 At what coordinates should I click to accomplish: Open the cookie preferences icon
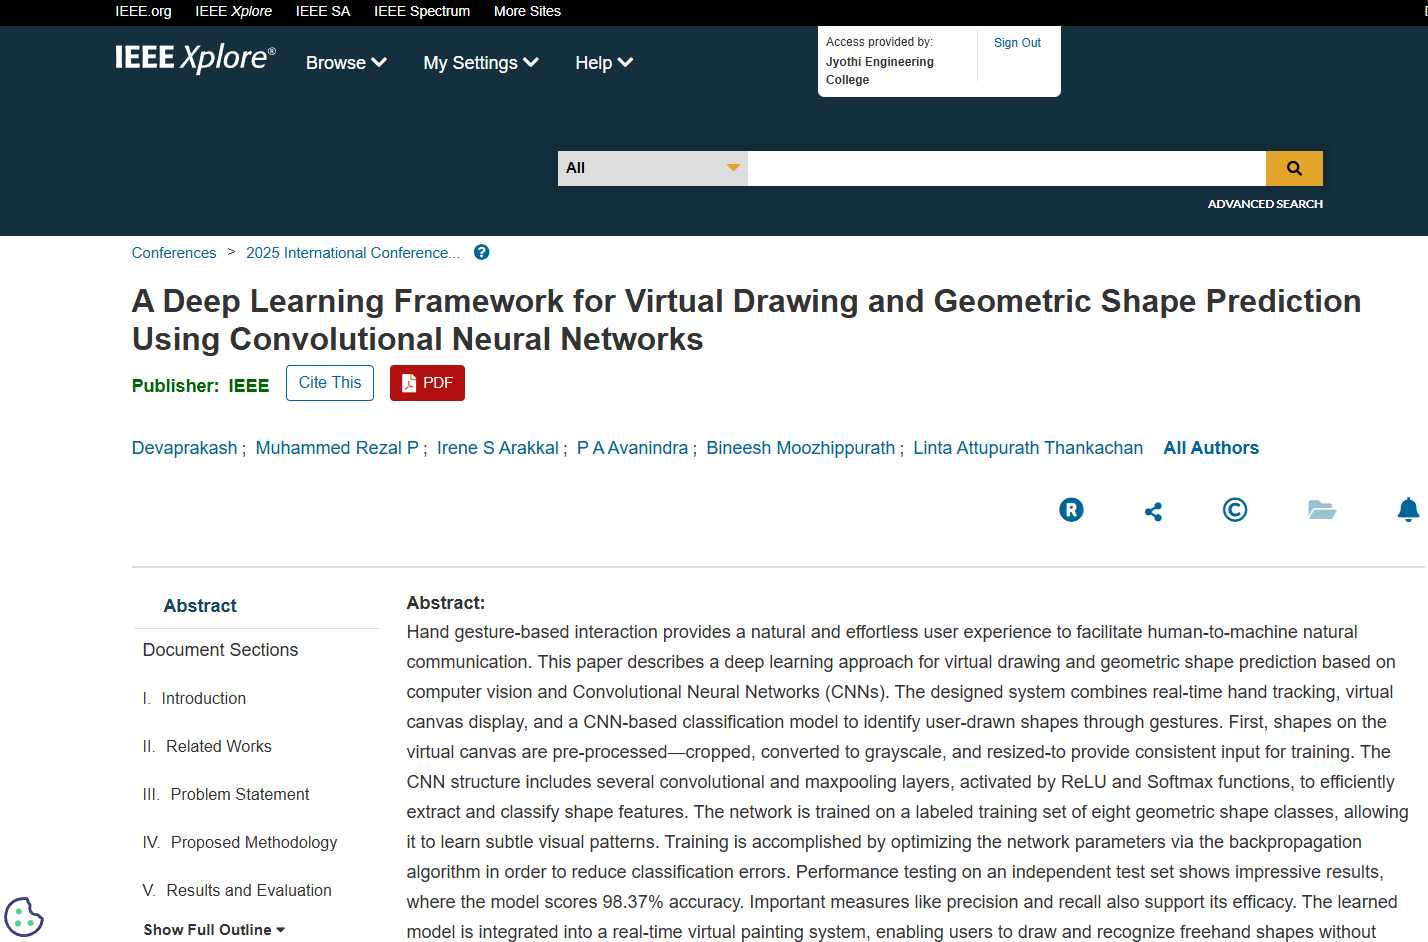24,916
